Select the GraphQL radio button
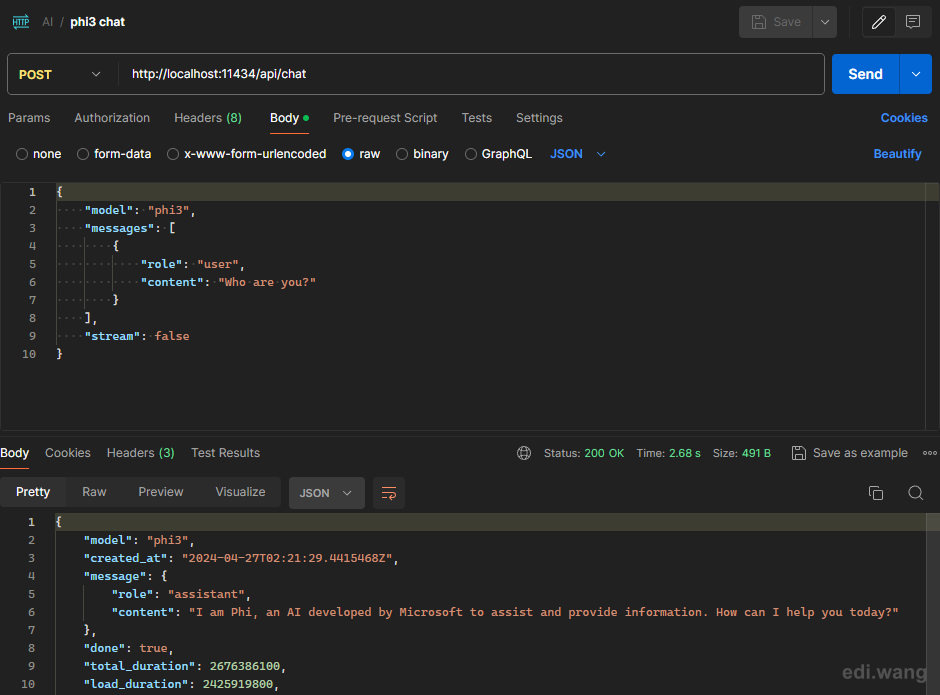This screenshot has height=695, width=940. pos(471,154)
